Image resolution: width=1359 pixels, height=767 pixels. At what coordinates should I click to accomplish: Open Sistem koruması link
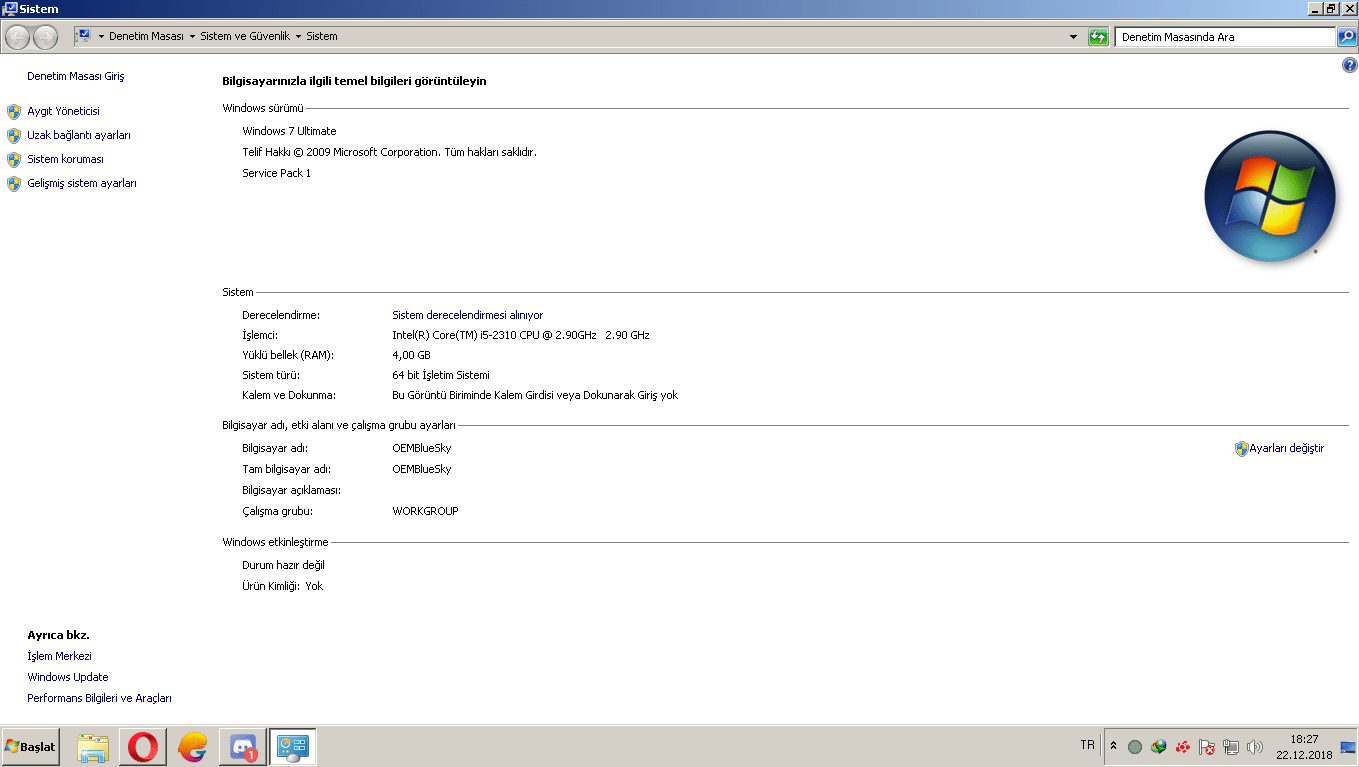(65, 159)
